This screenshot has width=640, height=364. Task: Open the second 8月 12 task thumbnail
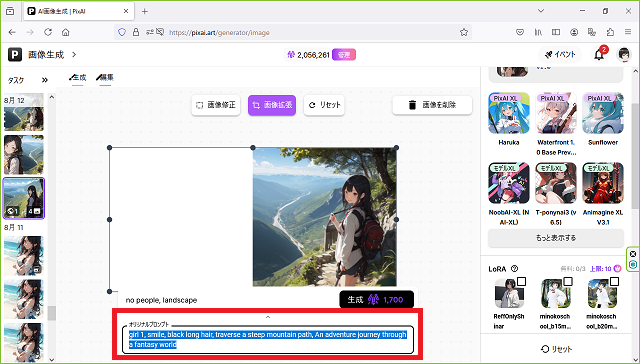click(x=24, y=155)
